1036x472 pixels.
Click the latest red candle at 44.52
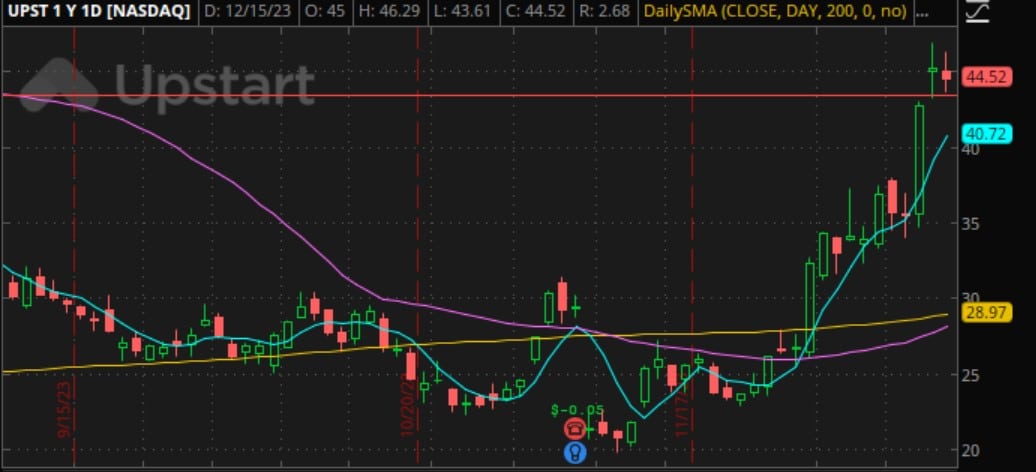click(x=946, y=74)
